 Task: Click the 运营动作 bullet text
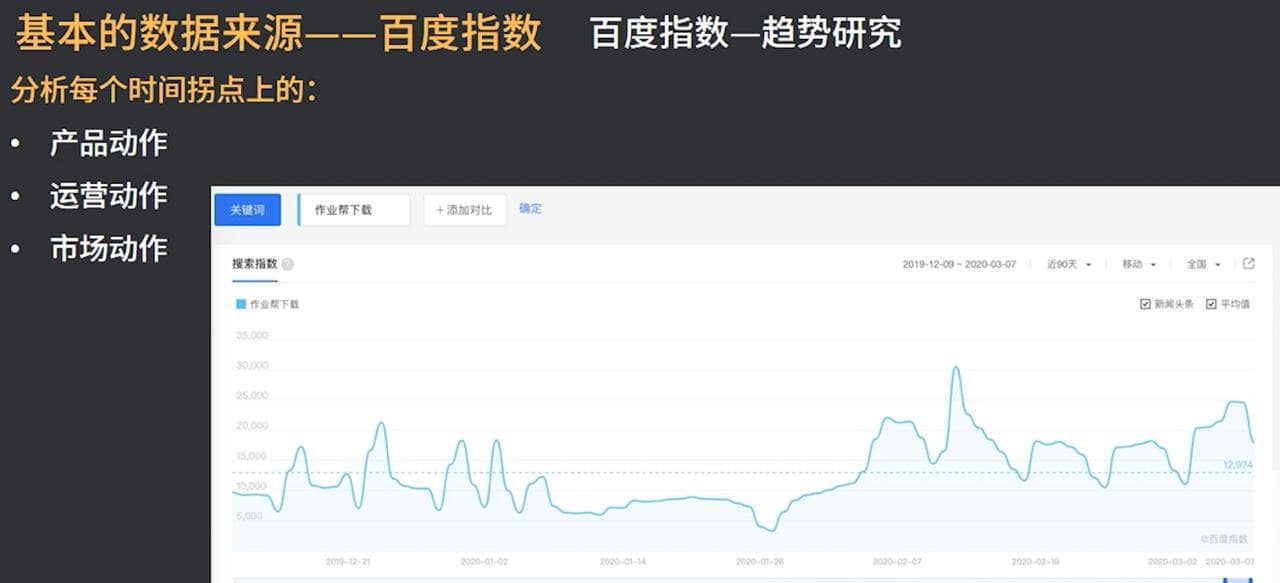(109, 195)
